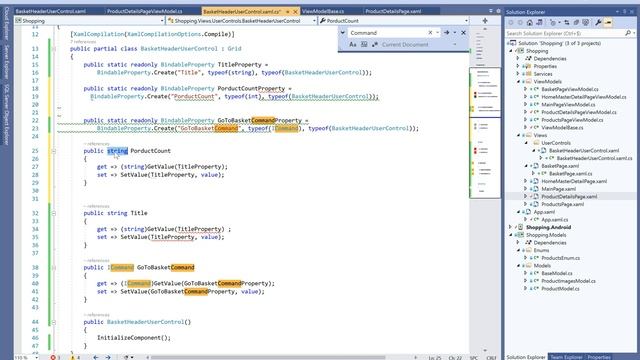Expand Find box to show Replace
Viewport: 640px width, 360px height.
(343, 33)
